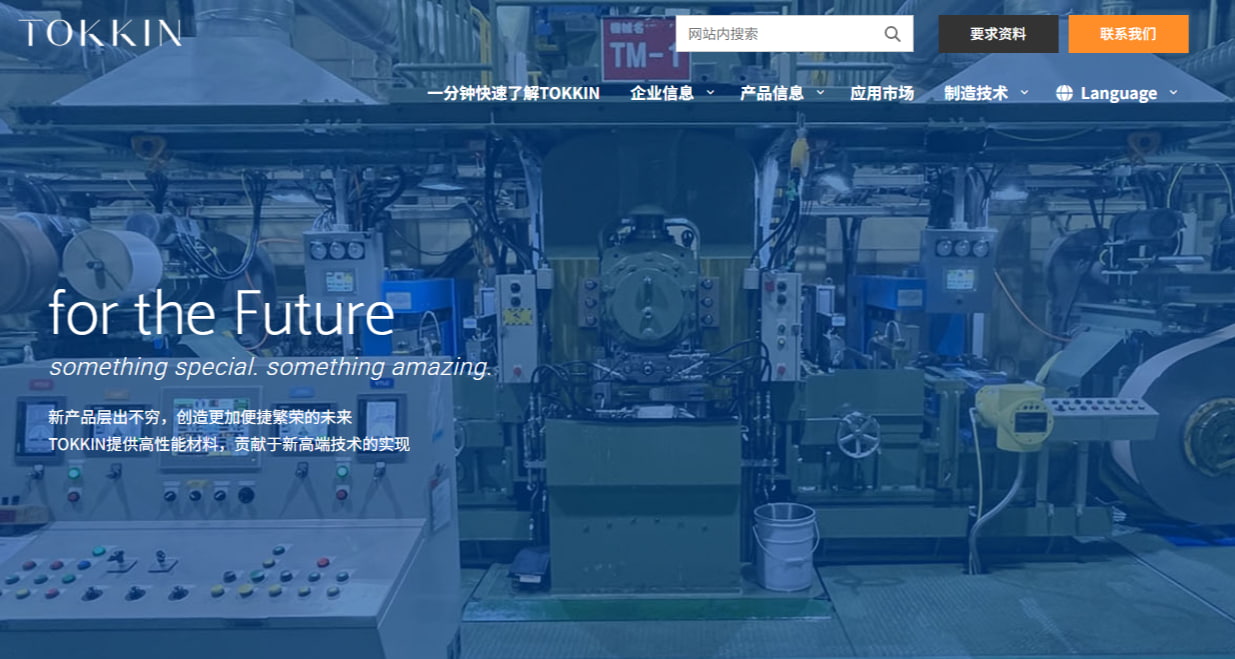Viewport: 1235px width, 659px height.
Task: Open the 企业信息 menu item
Action: [x=662, y=93]
